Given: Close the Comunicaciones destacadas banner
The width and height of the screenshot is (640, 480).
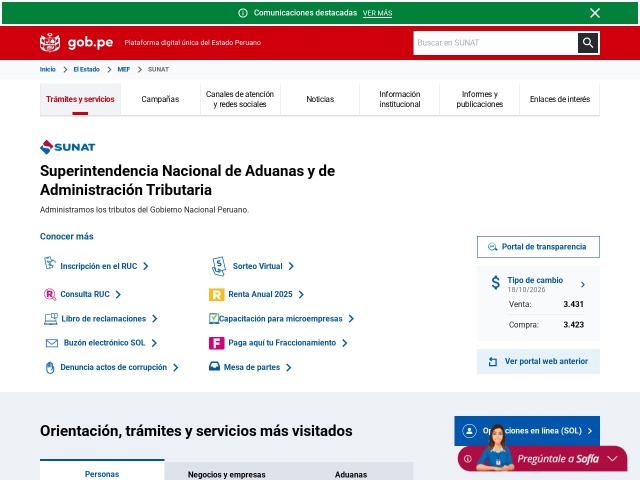Looking at the screenshot, I should coord(595,13).
